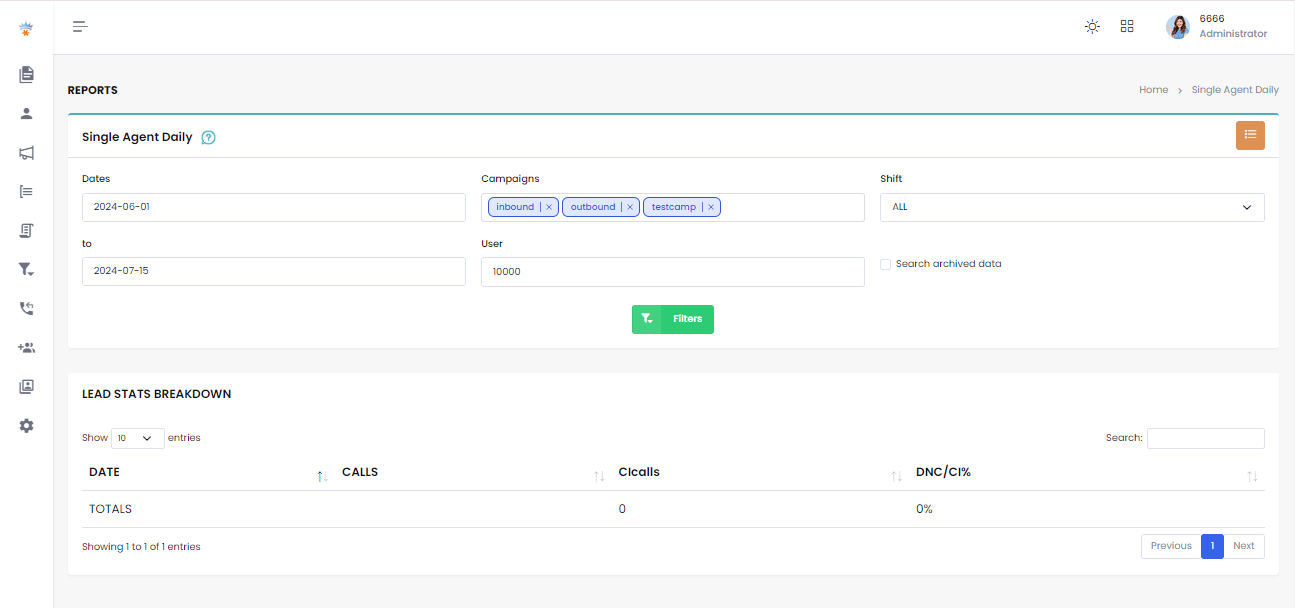The width and height of the screenshot is (1295, 608).
Task: Click the end date field 2024-07-15
Action: point(274,271)
